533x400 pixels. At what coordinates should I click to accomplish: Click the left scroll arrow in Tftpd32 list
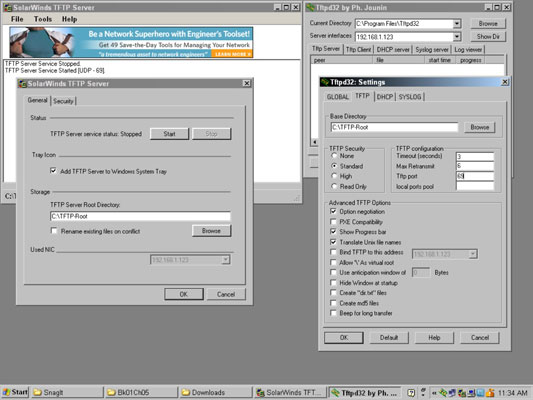point(315,142)
